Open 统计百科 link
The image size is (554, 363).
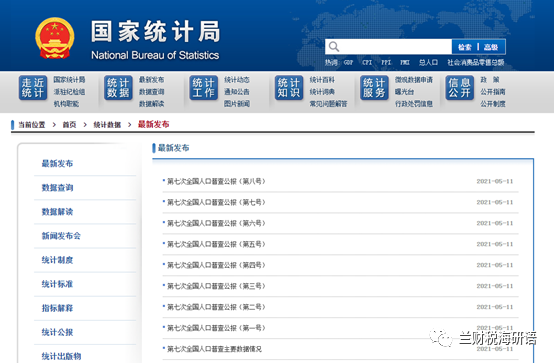322,80
